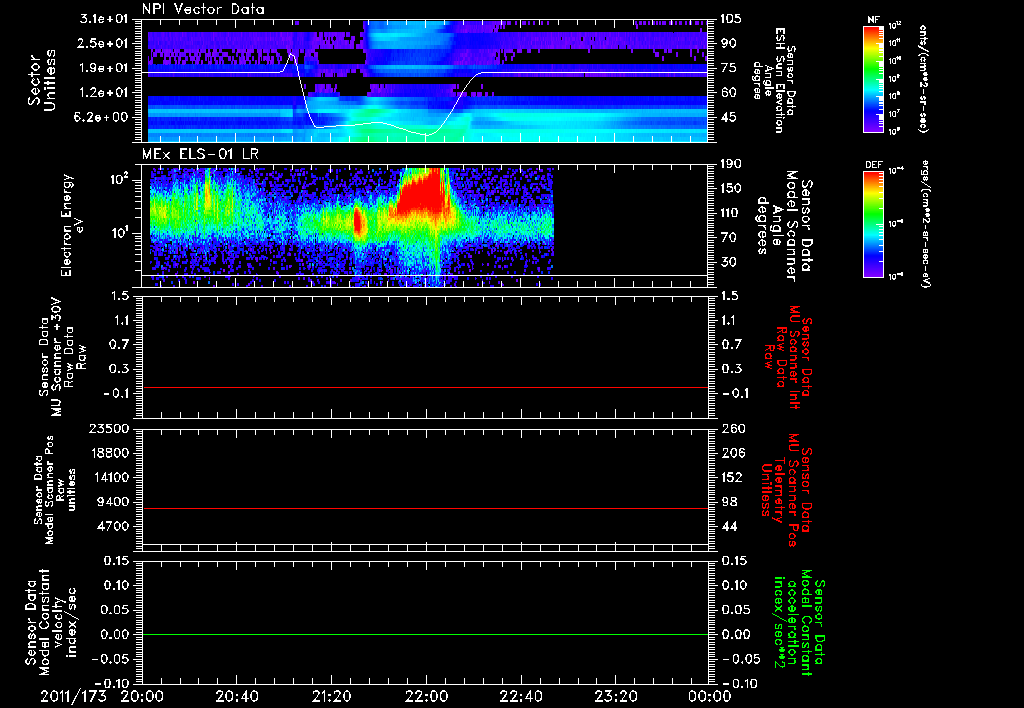This screenshot has width=1024, height=708.
Task: Click the "MU Scanner +30V Raw Data" label
Action: [x=63, y=357]
